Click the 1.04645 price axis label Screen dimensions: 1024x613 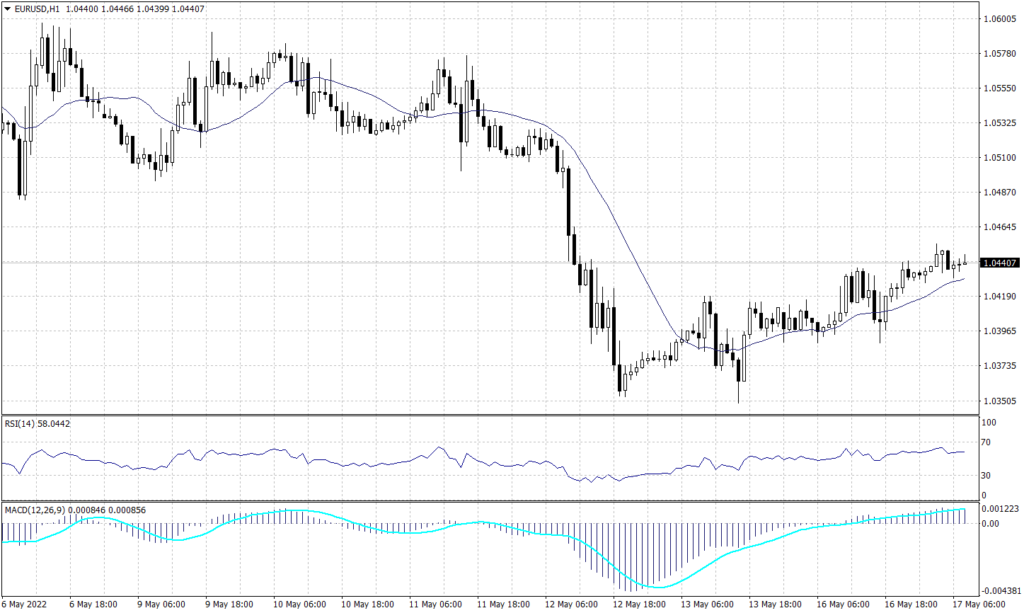[x=1000, y=228]
